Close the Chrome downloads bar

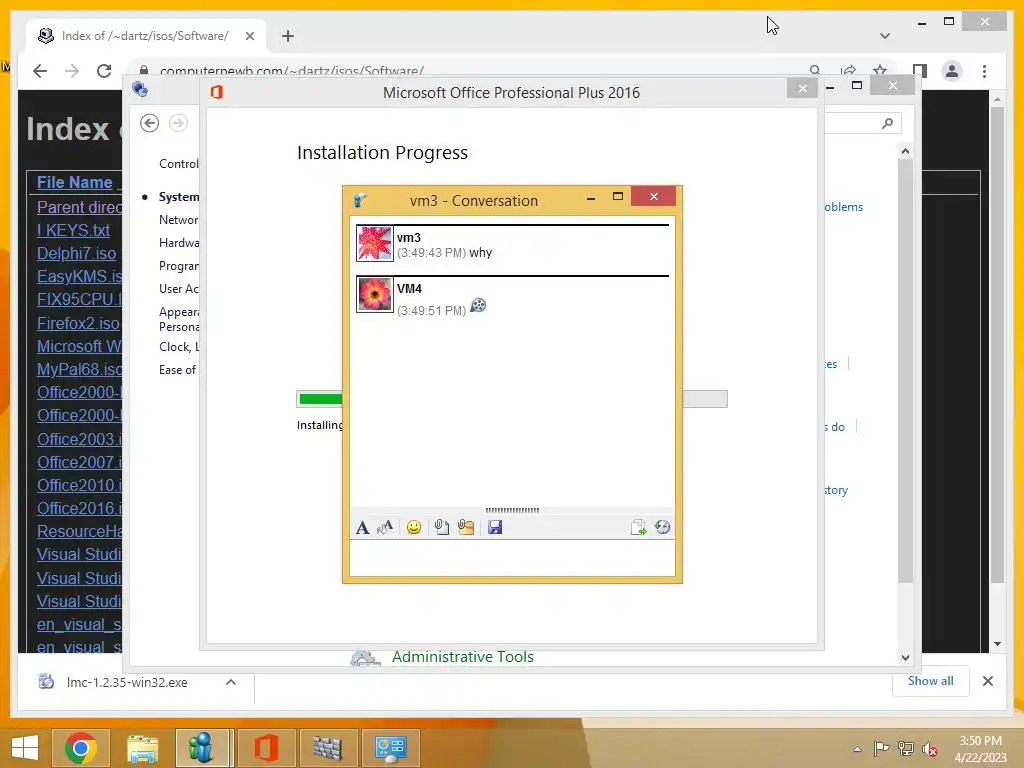coord(987,681)
